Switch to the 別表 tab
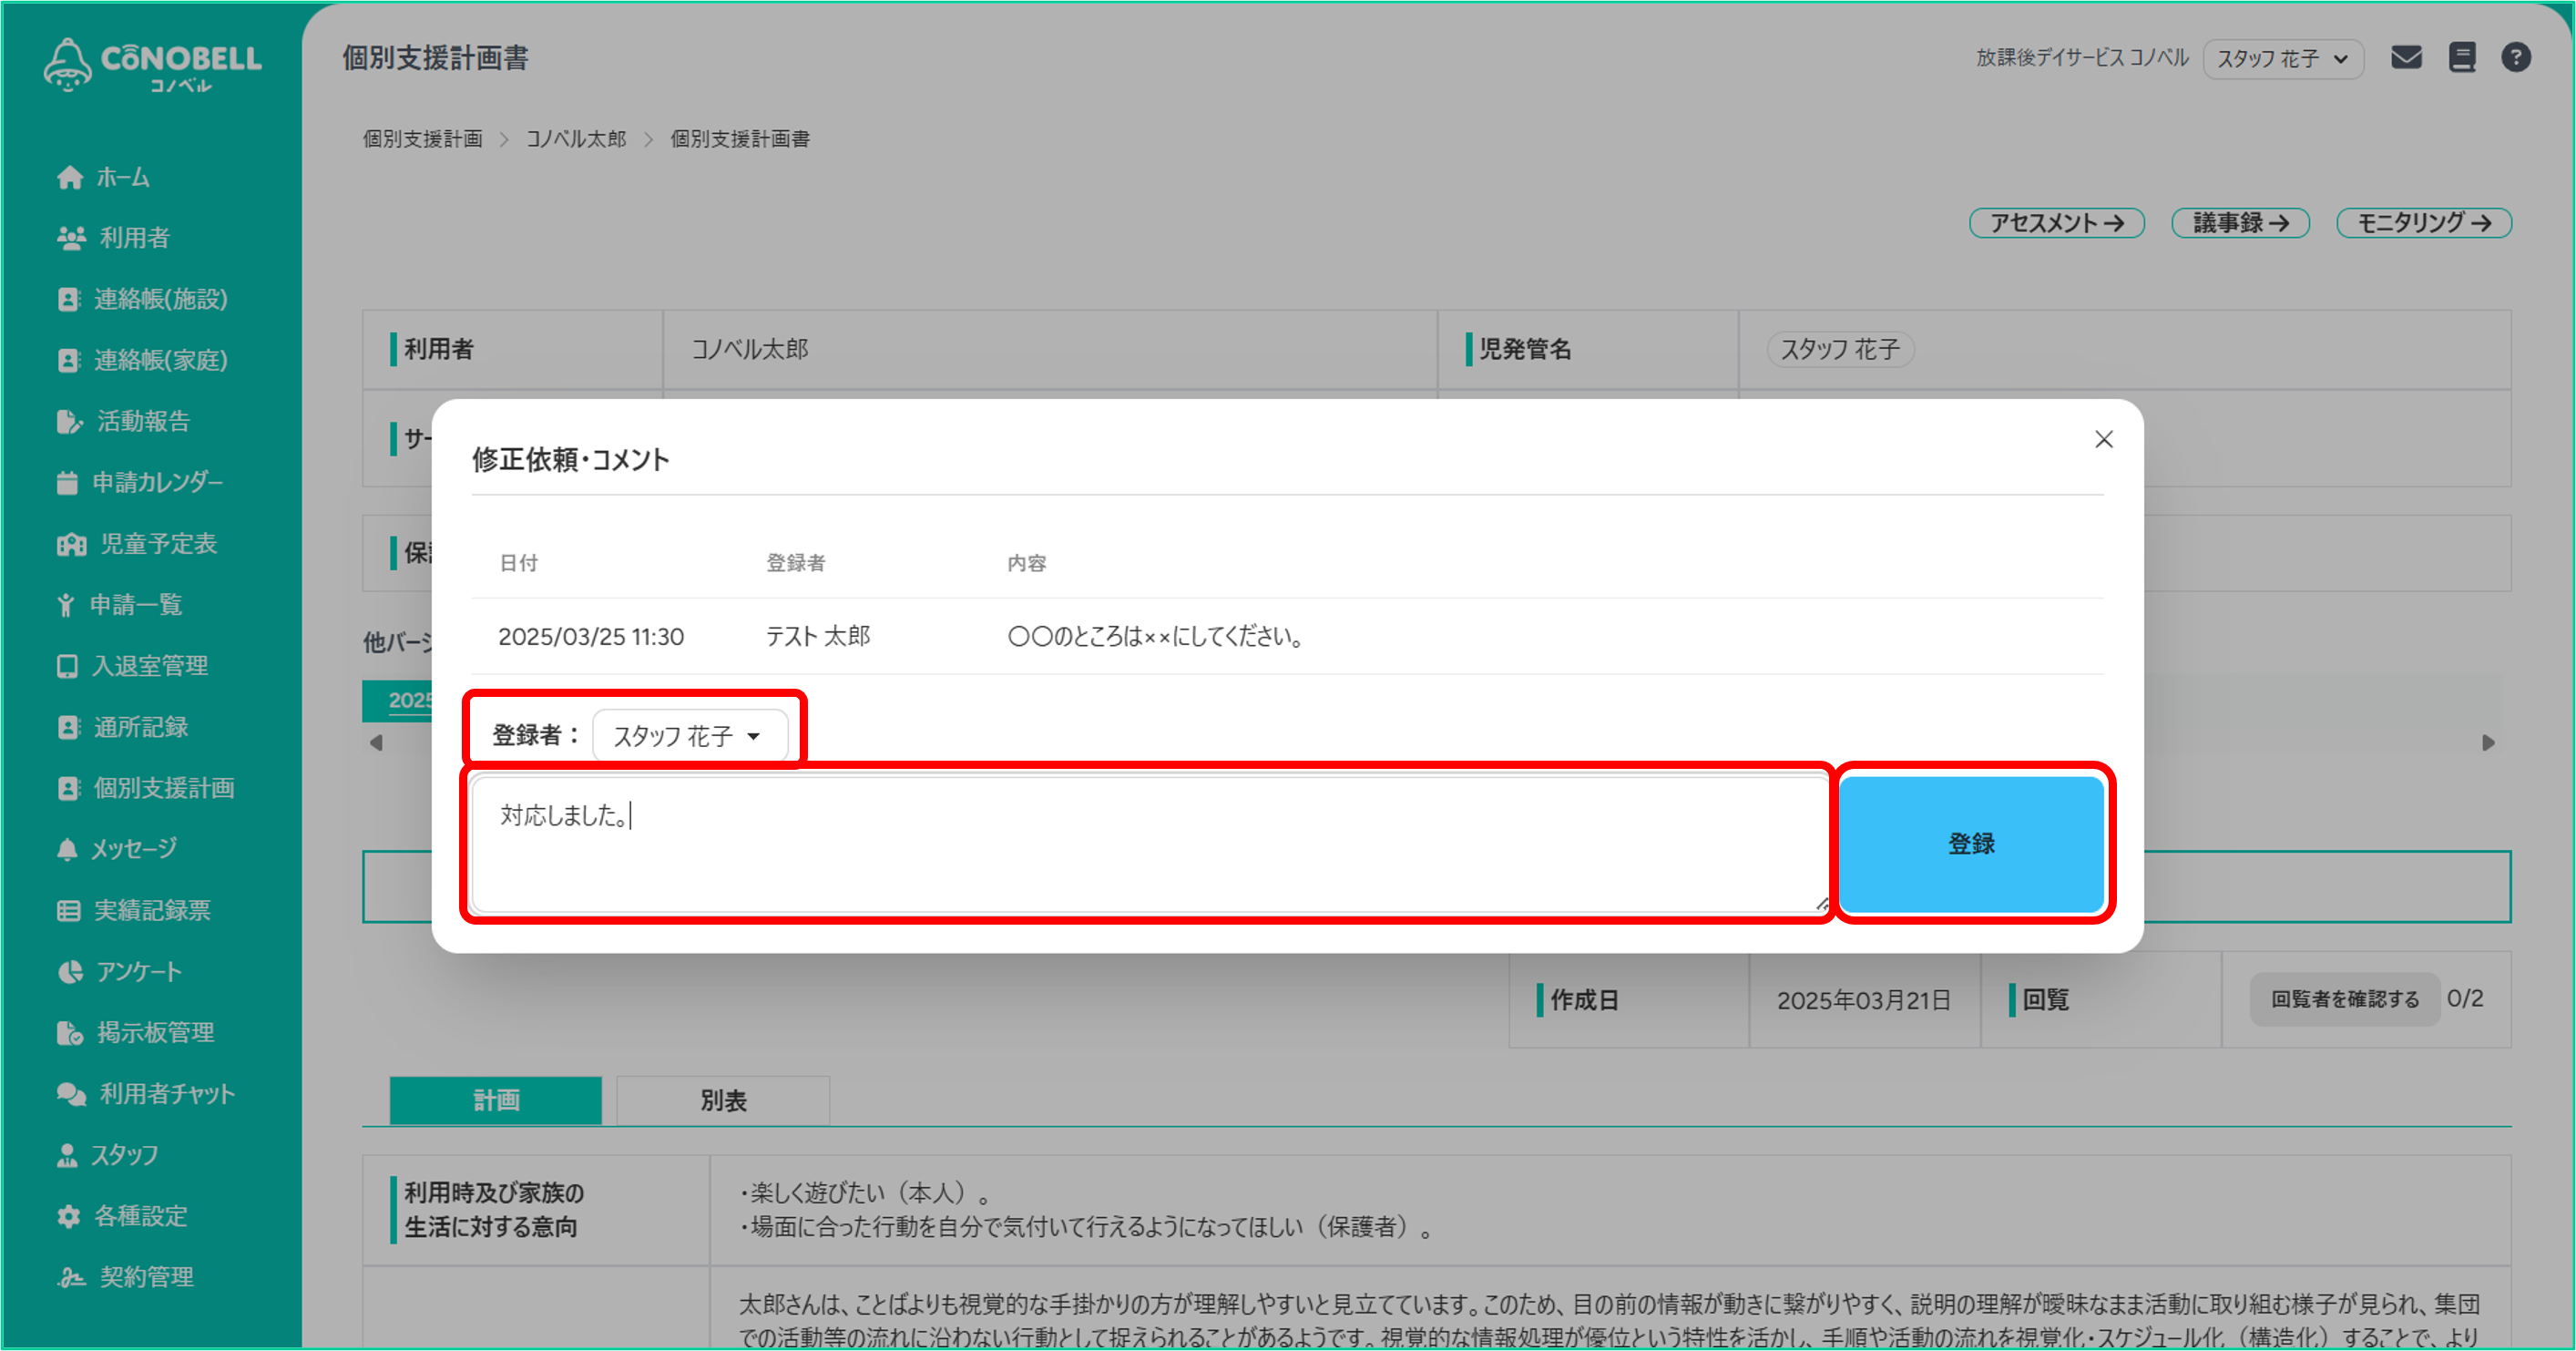The height and width of the screenshot is (1351, 2576). pyautogui.click(x=723, y=1101)
